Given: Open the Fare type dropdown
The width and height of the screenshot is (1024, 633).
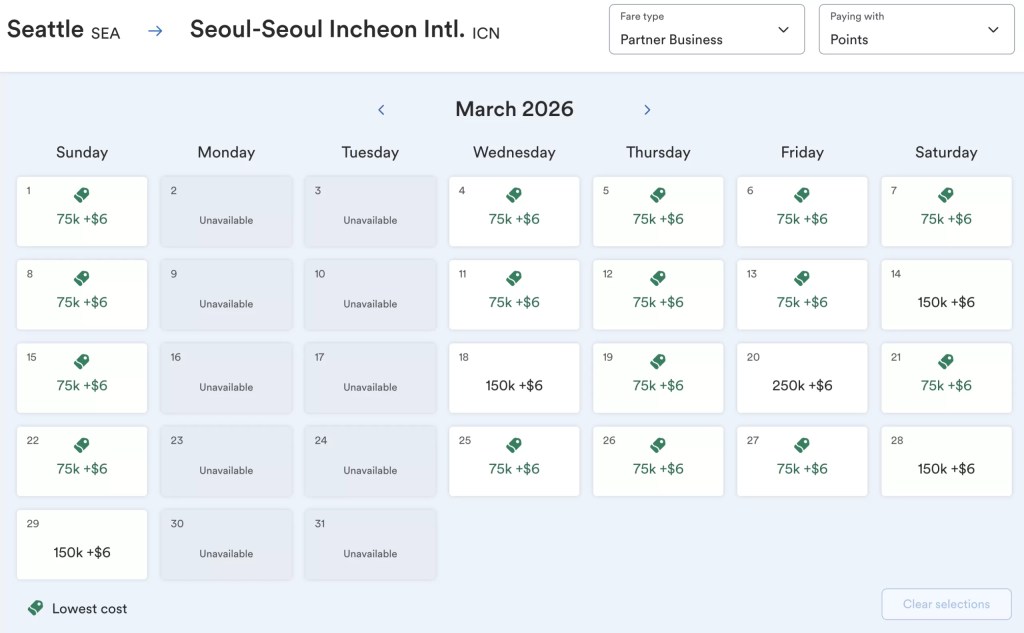Looking at the screenshot, I should point(707,29).
